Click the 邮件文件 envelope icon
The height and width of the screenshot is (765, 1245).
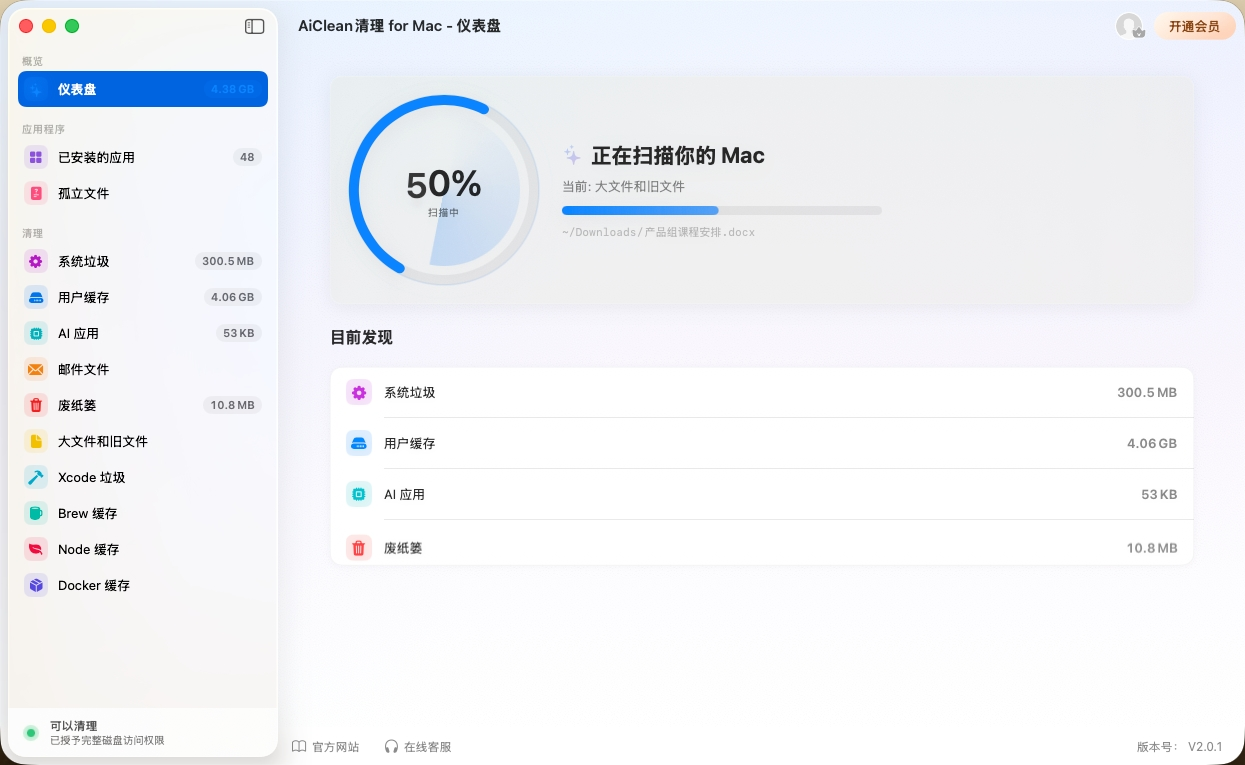tap(36, 369)
